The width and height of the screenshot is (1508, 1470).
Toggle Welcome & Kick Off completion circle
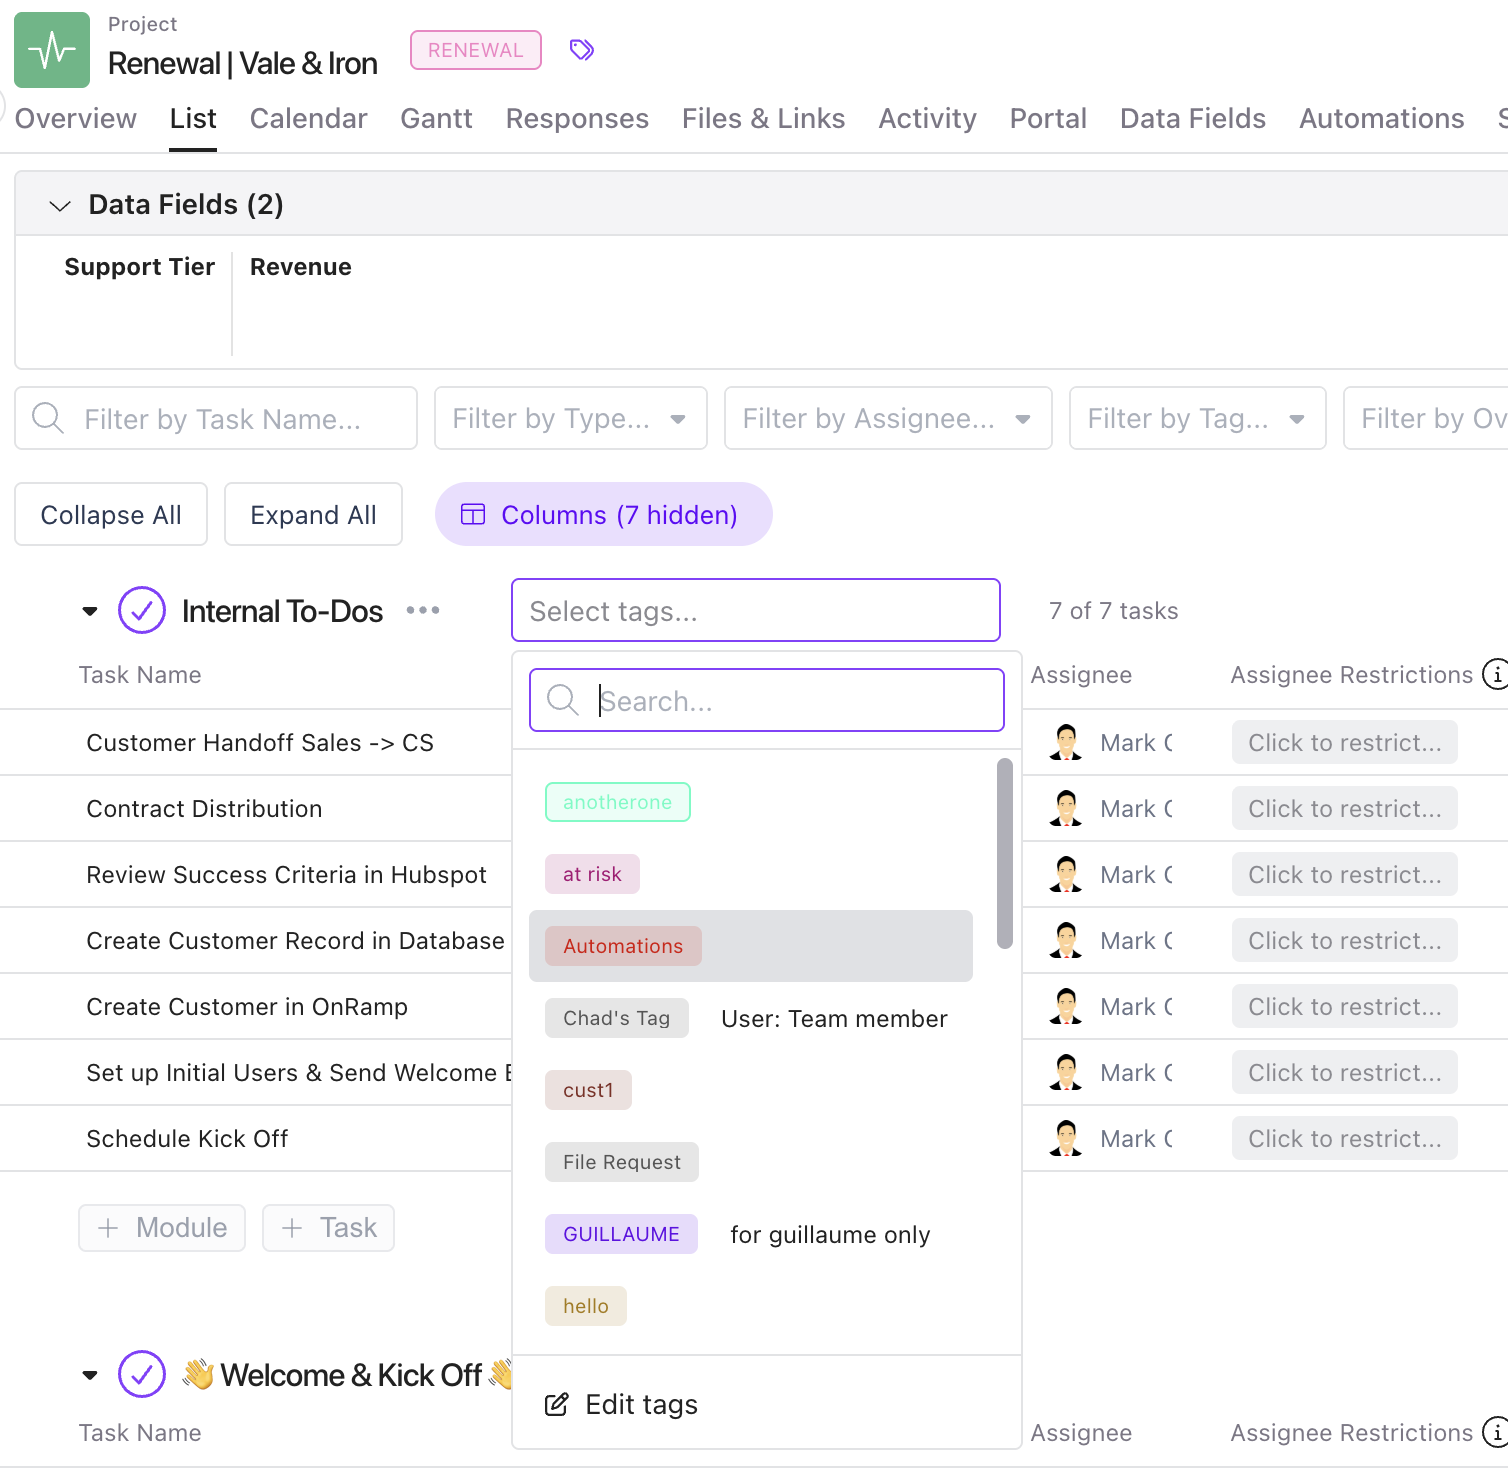142,1375
